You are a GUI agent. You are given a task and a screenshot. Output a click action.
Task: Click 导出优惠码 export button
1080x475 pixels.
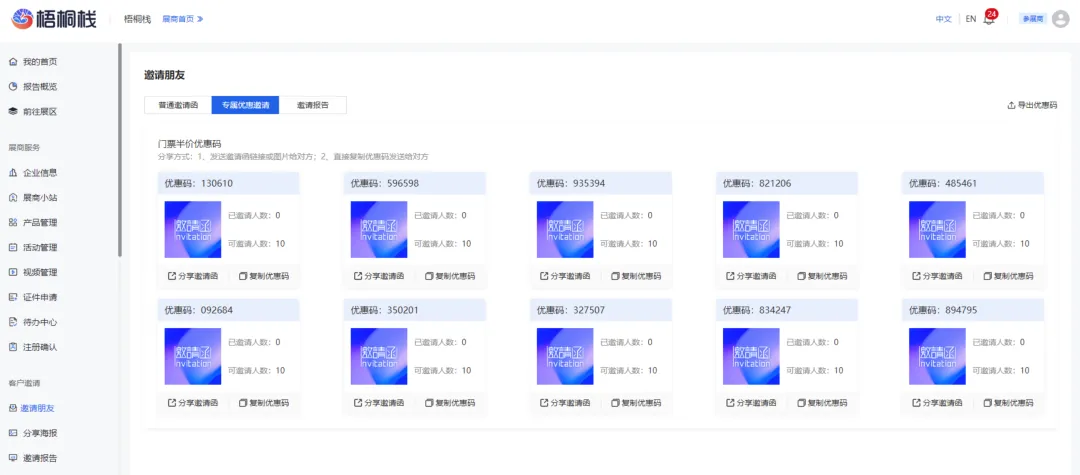tap(1032, 105)
